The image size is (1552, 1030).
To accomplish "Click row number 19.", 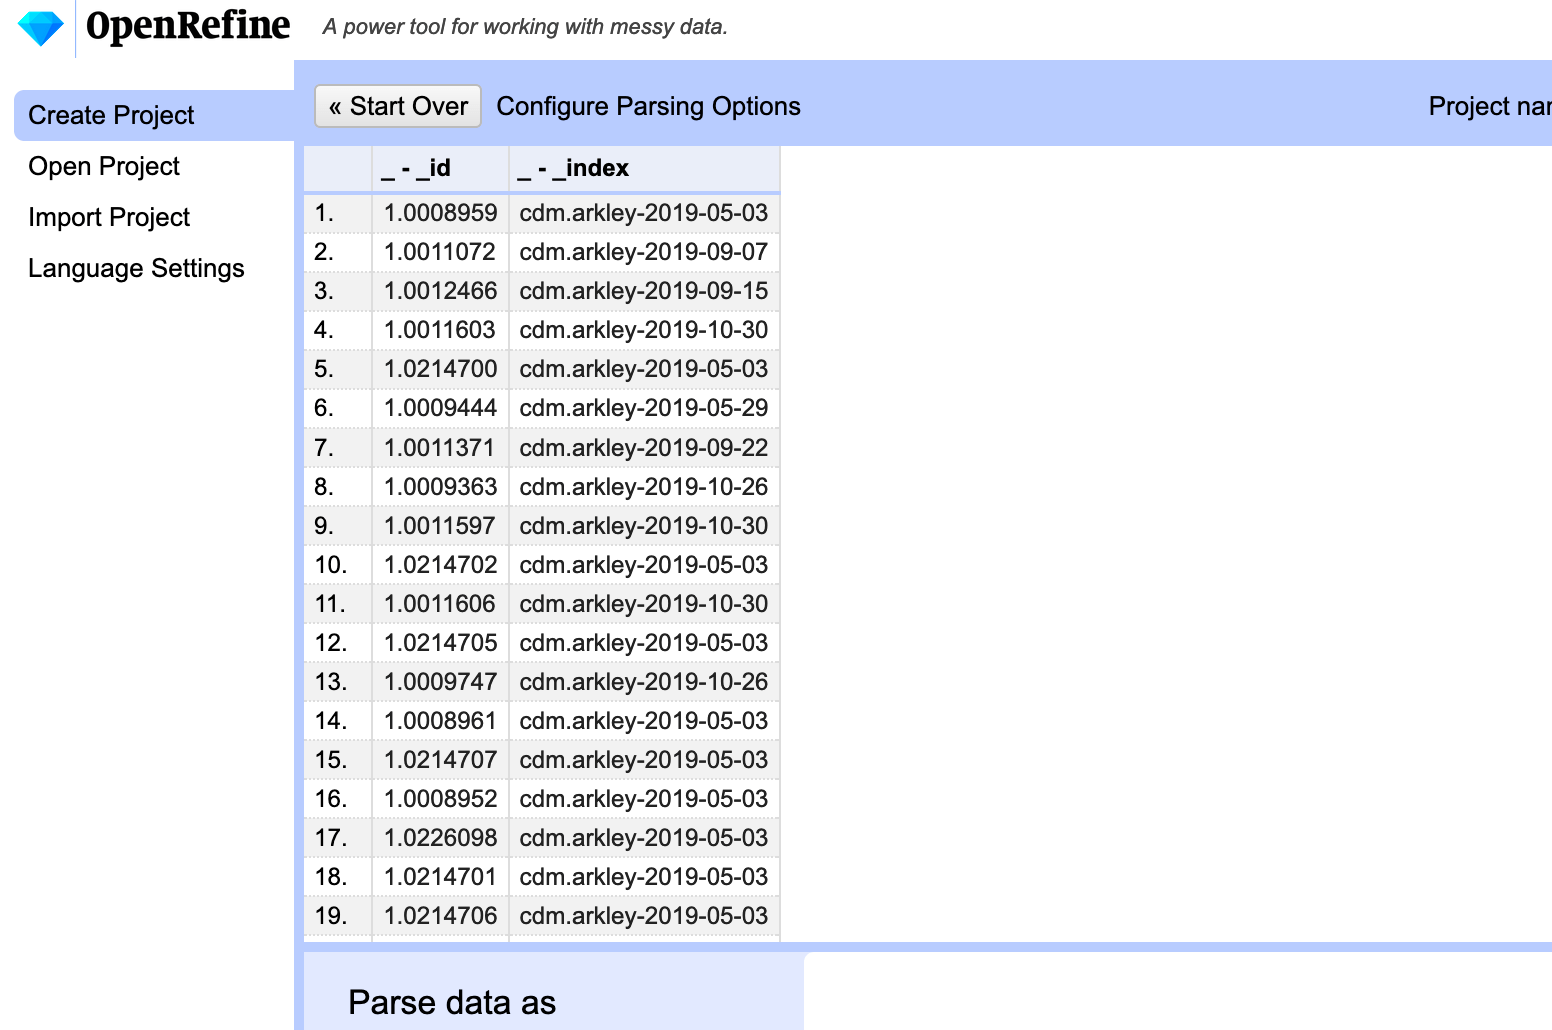I will click(x=331, y=916).
